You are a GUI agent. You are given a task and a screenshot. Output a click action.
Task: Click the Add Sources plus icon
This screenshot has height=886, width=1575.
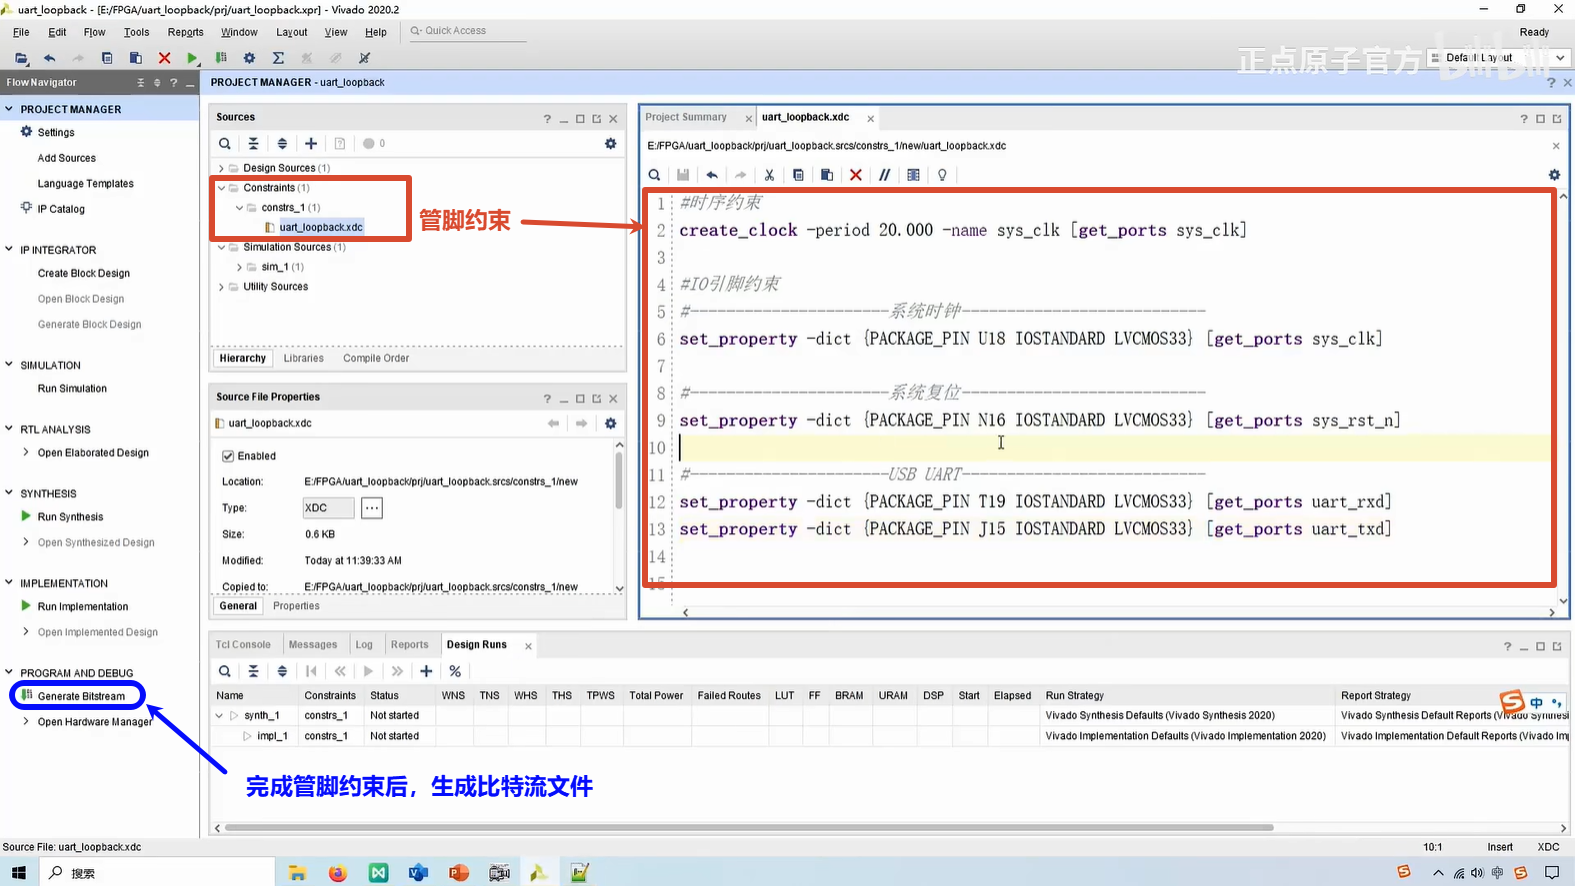coord(311,144)
